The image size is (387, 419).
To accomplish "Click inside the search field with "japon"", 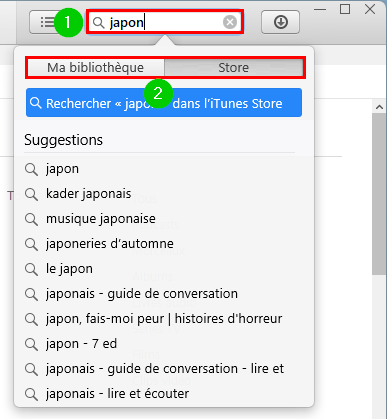I will coord(165,22).
